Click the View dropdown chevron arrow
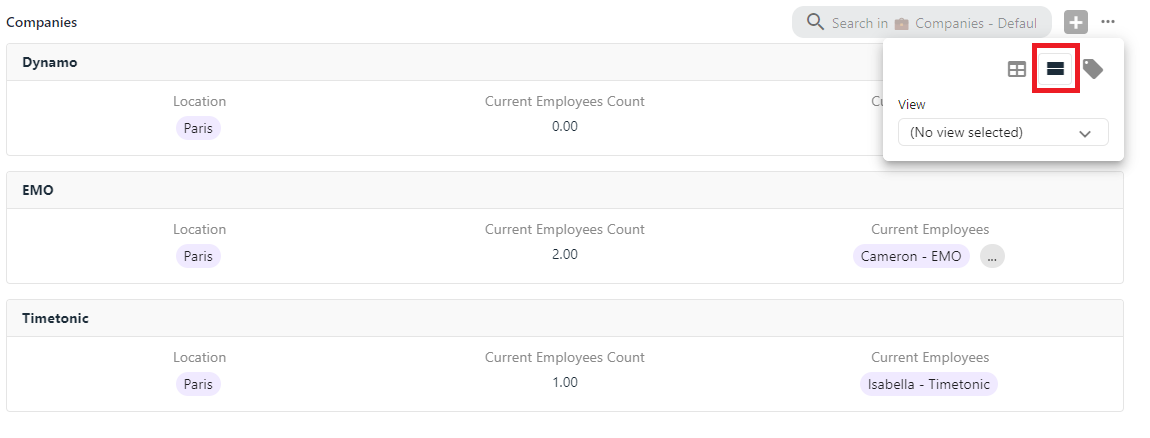Viewport: 1150px width, 438px height. click(x=1085, y=134)
